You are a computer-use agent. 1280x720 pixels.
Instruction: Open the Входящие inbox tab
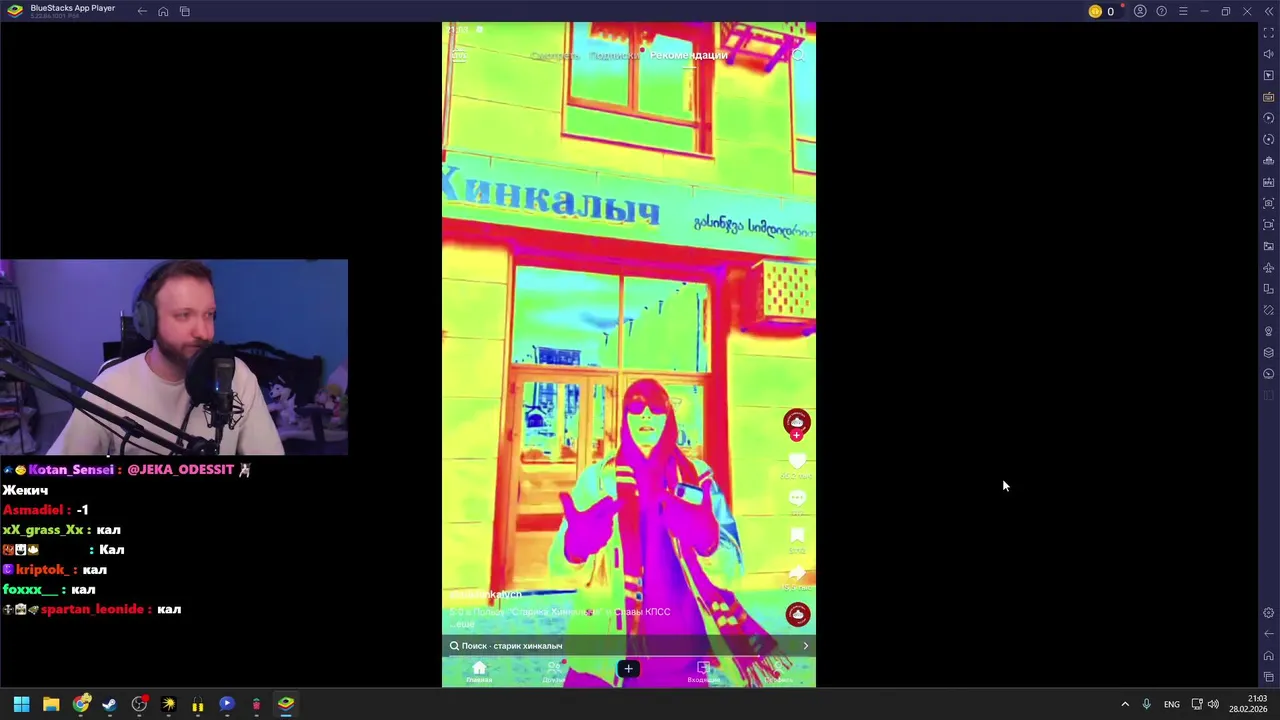click(x=703, y=672)
